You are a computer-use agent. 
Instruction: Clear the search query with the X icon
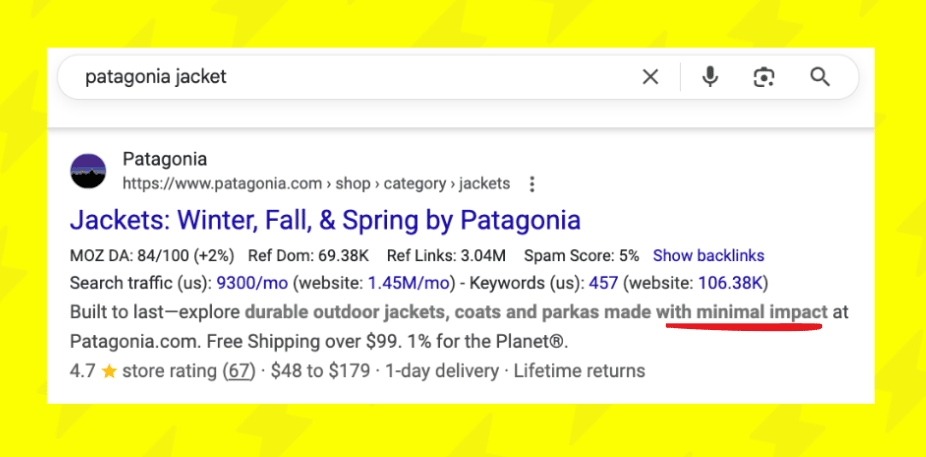(x=650, y=77)
